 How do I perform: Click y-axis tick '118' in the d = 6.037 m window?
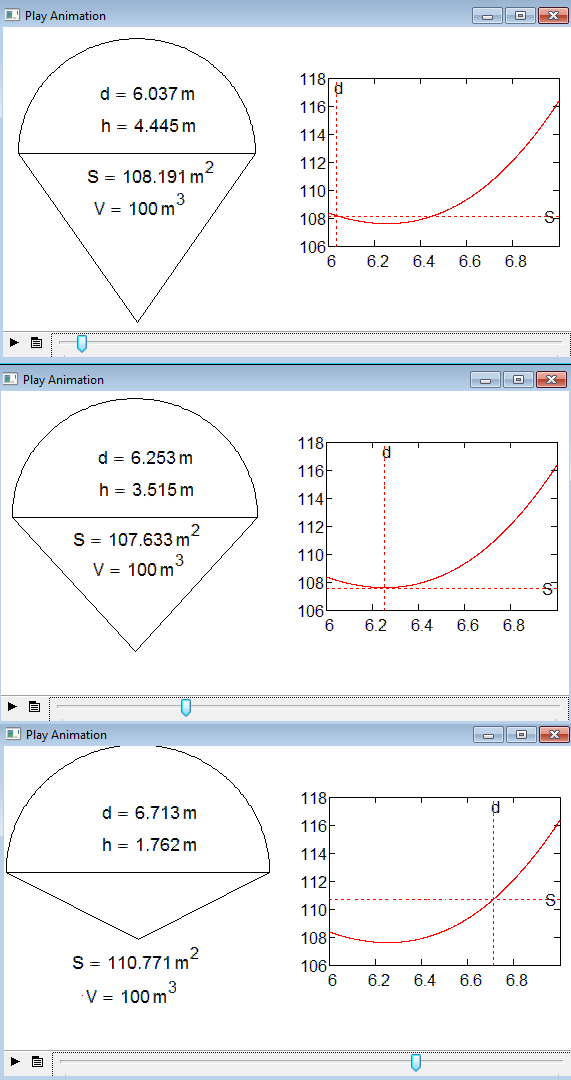(313, 79)
